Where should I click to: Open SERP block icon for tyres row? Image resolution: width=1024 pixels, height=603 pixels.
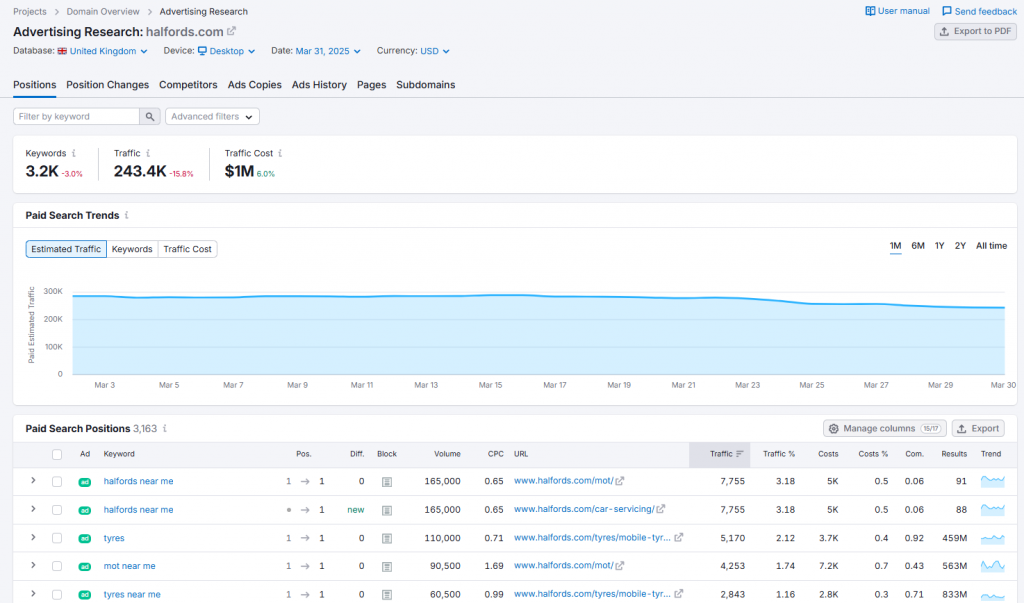387,538
